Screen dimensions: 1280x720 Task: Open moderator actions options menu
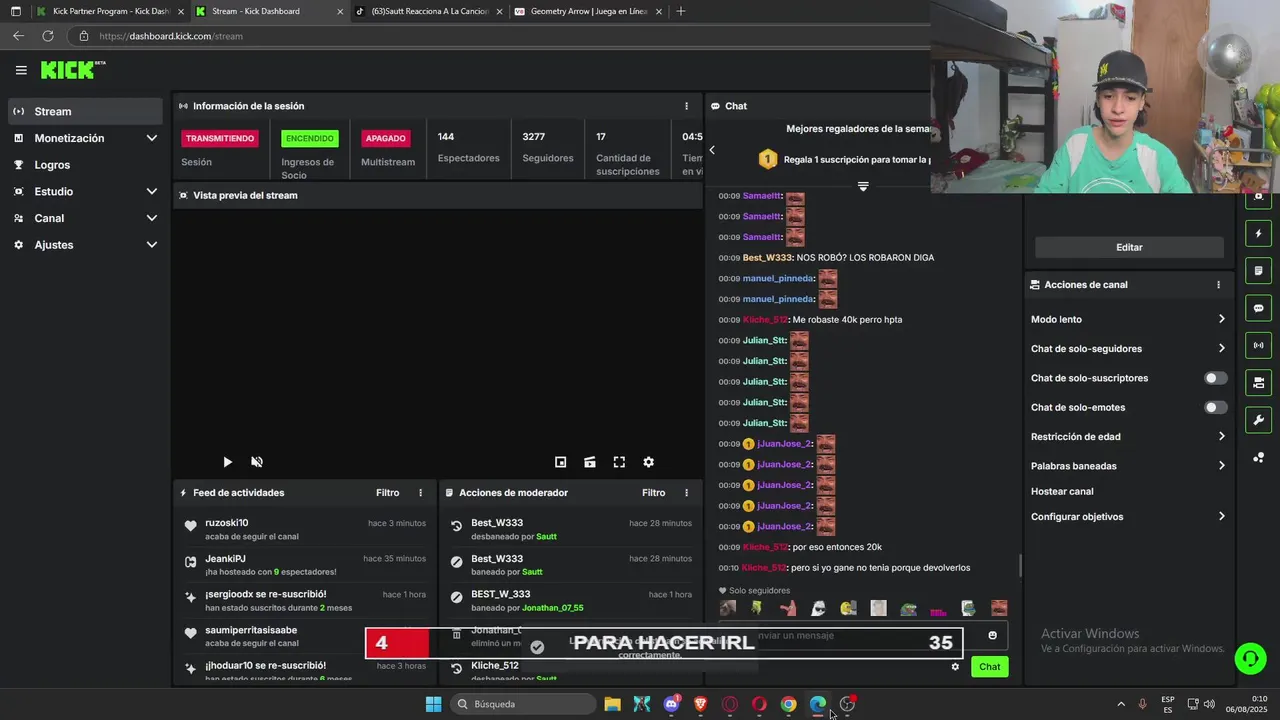[686, 493]
